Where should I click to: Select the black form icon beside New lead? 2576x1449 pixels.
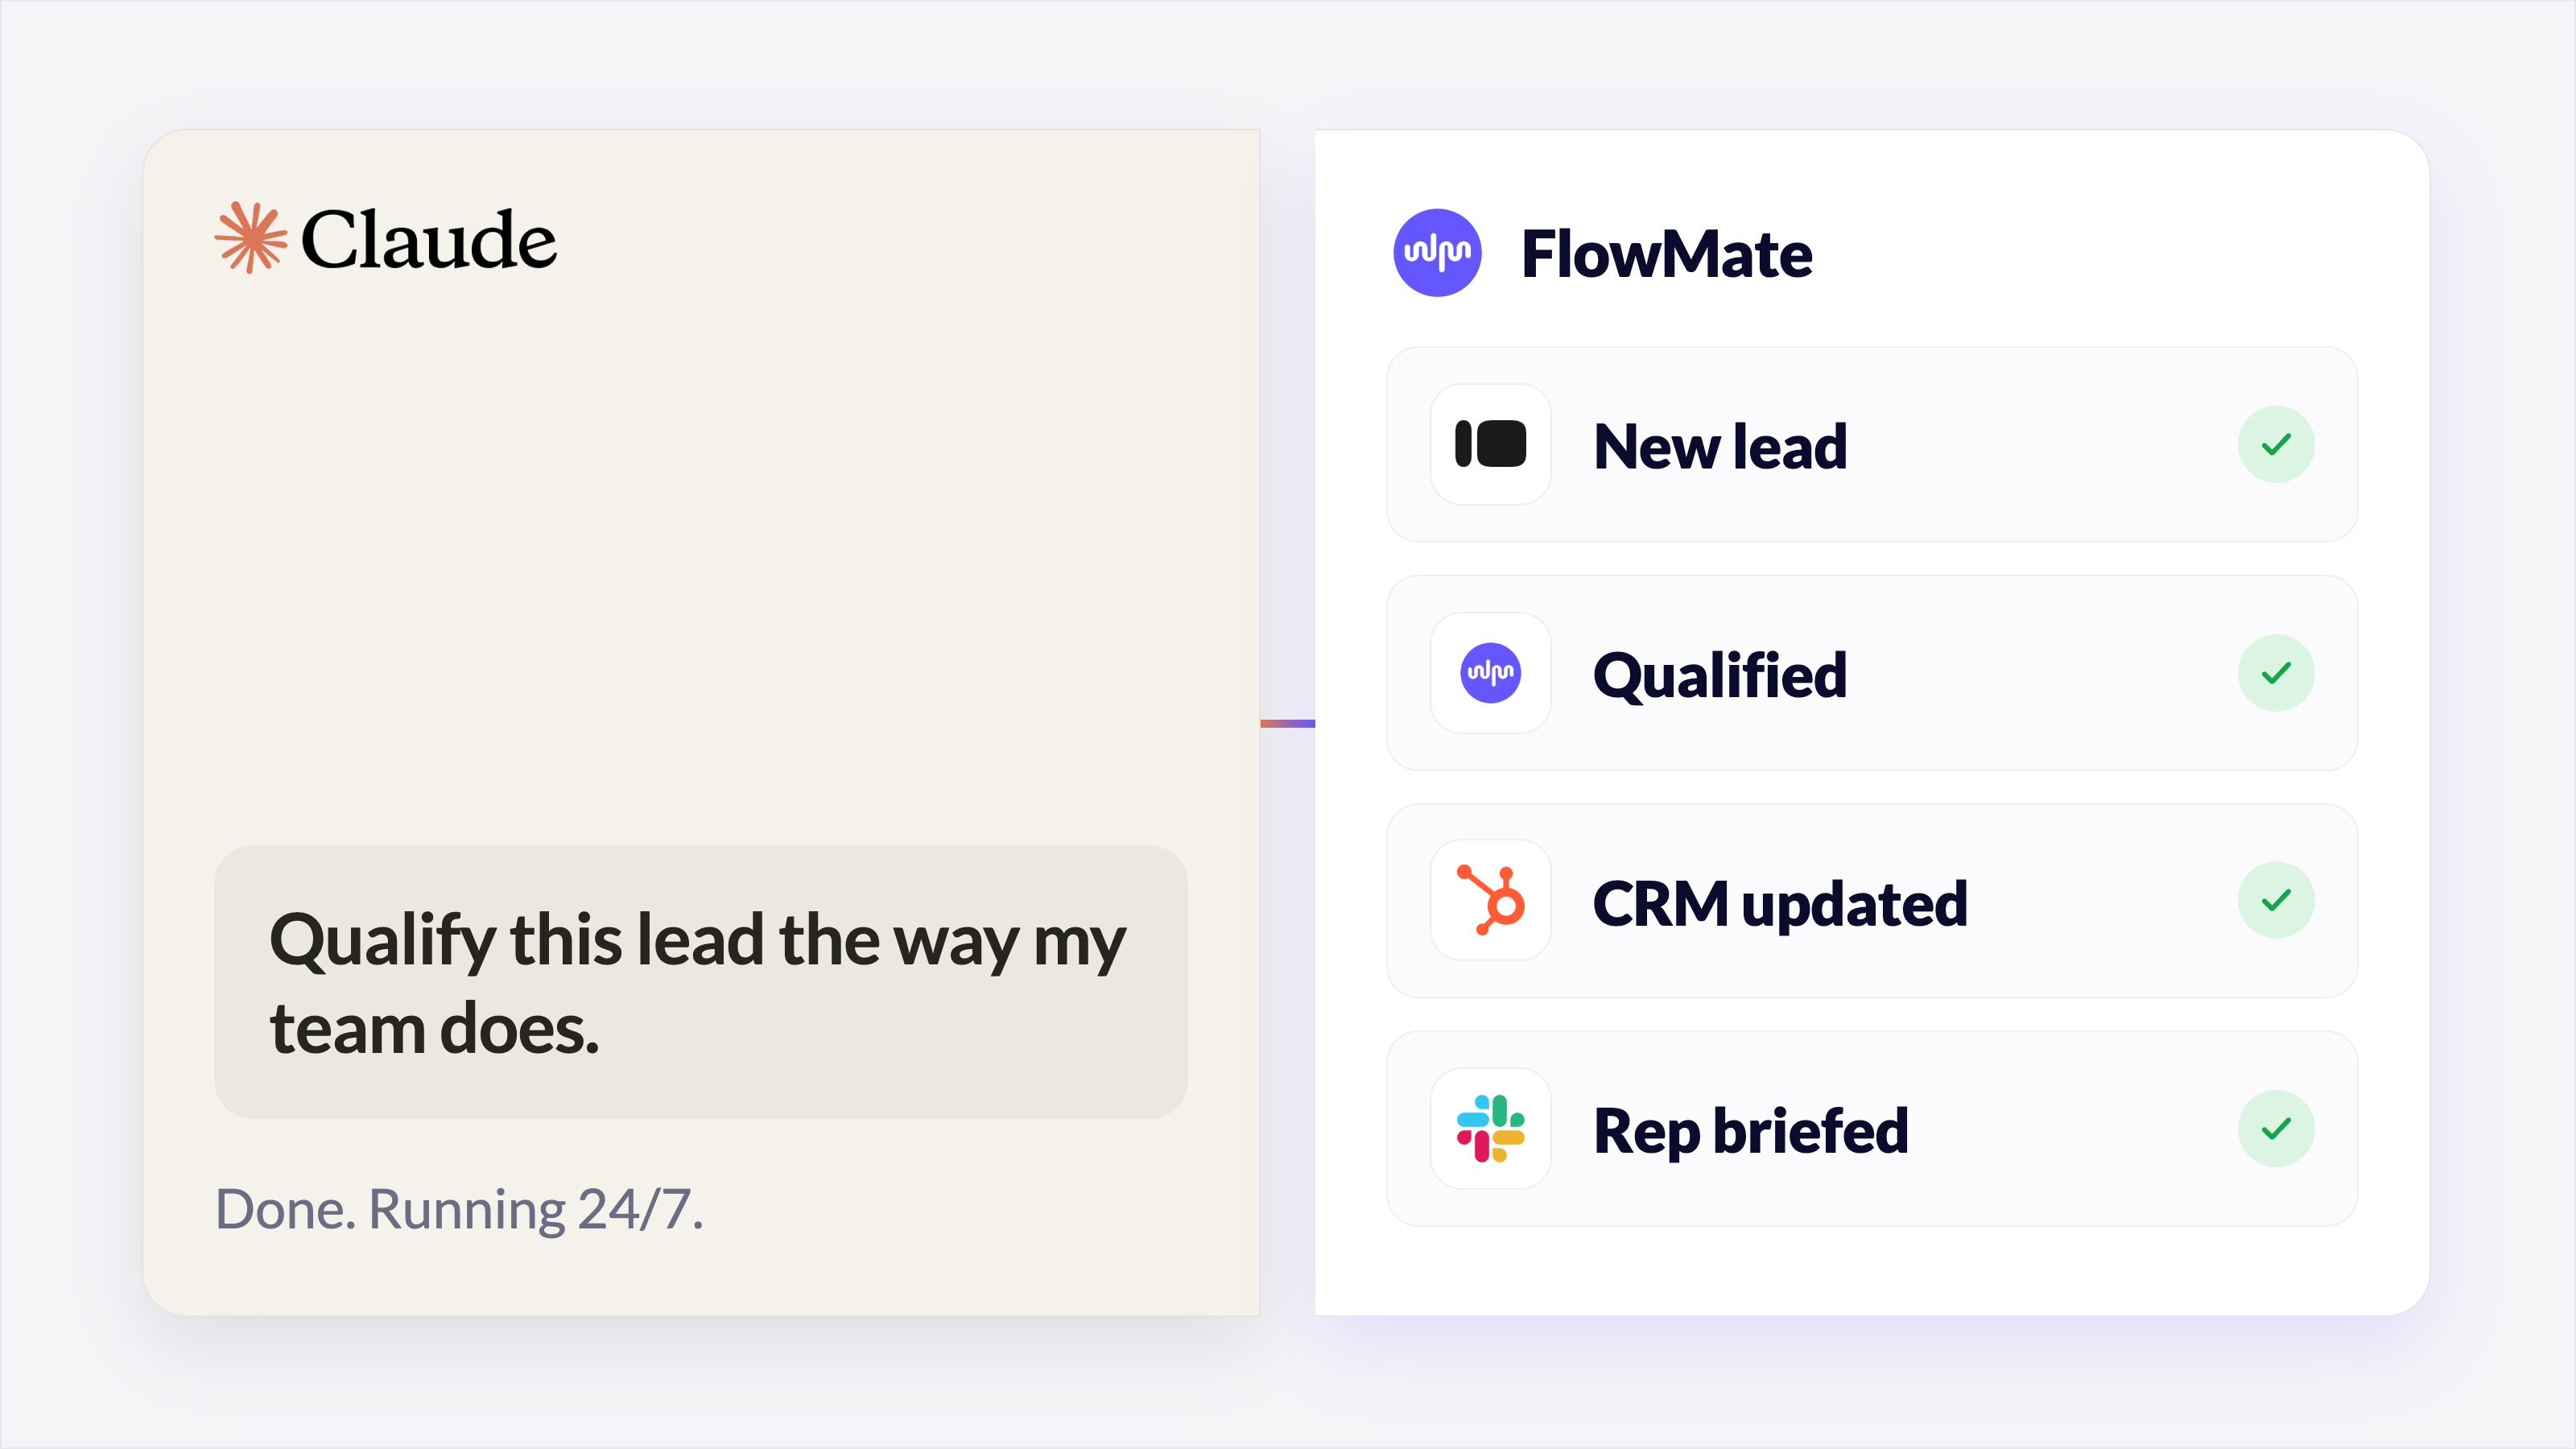tap(1490, 444)
